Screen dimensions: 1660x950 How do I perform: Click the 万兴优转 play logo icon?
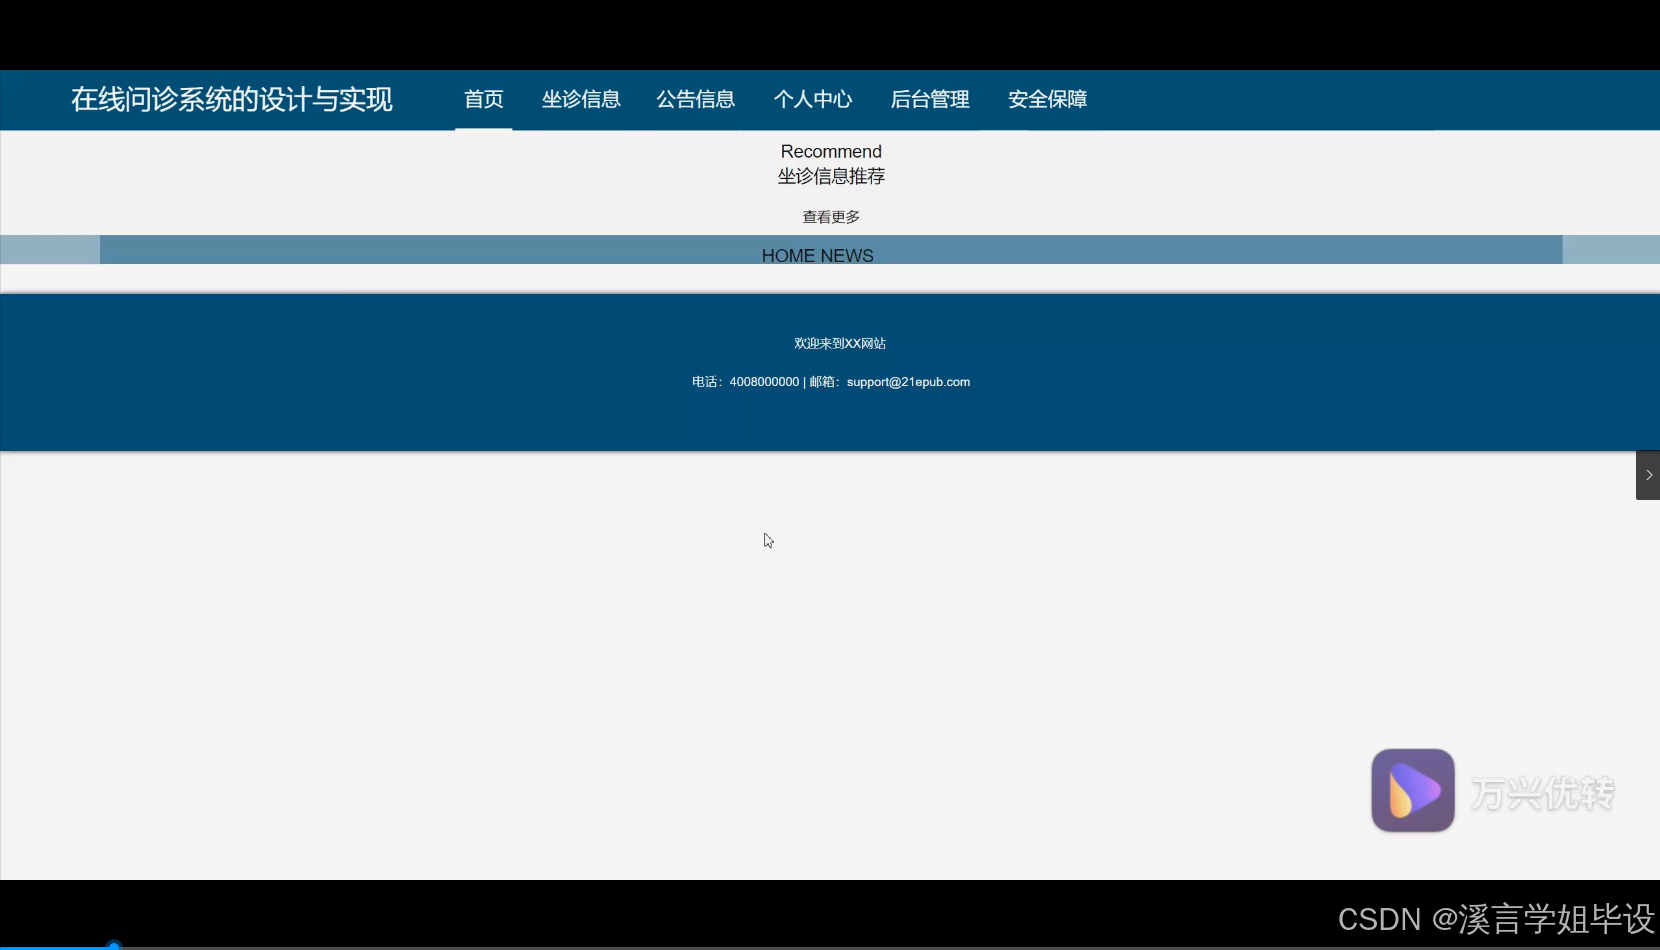pyautogui.click(x=1413, y=790)
